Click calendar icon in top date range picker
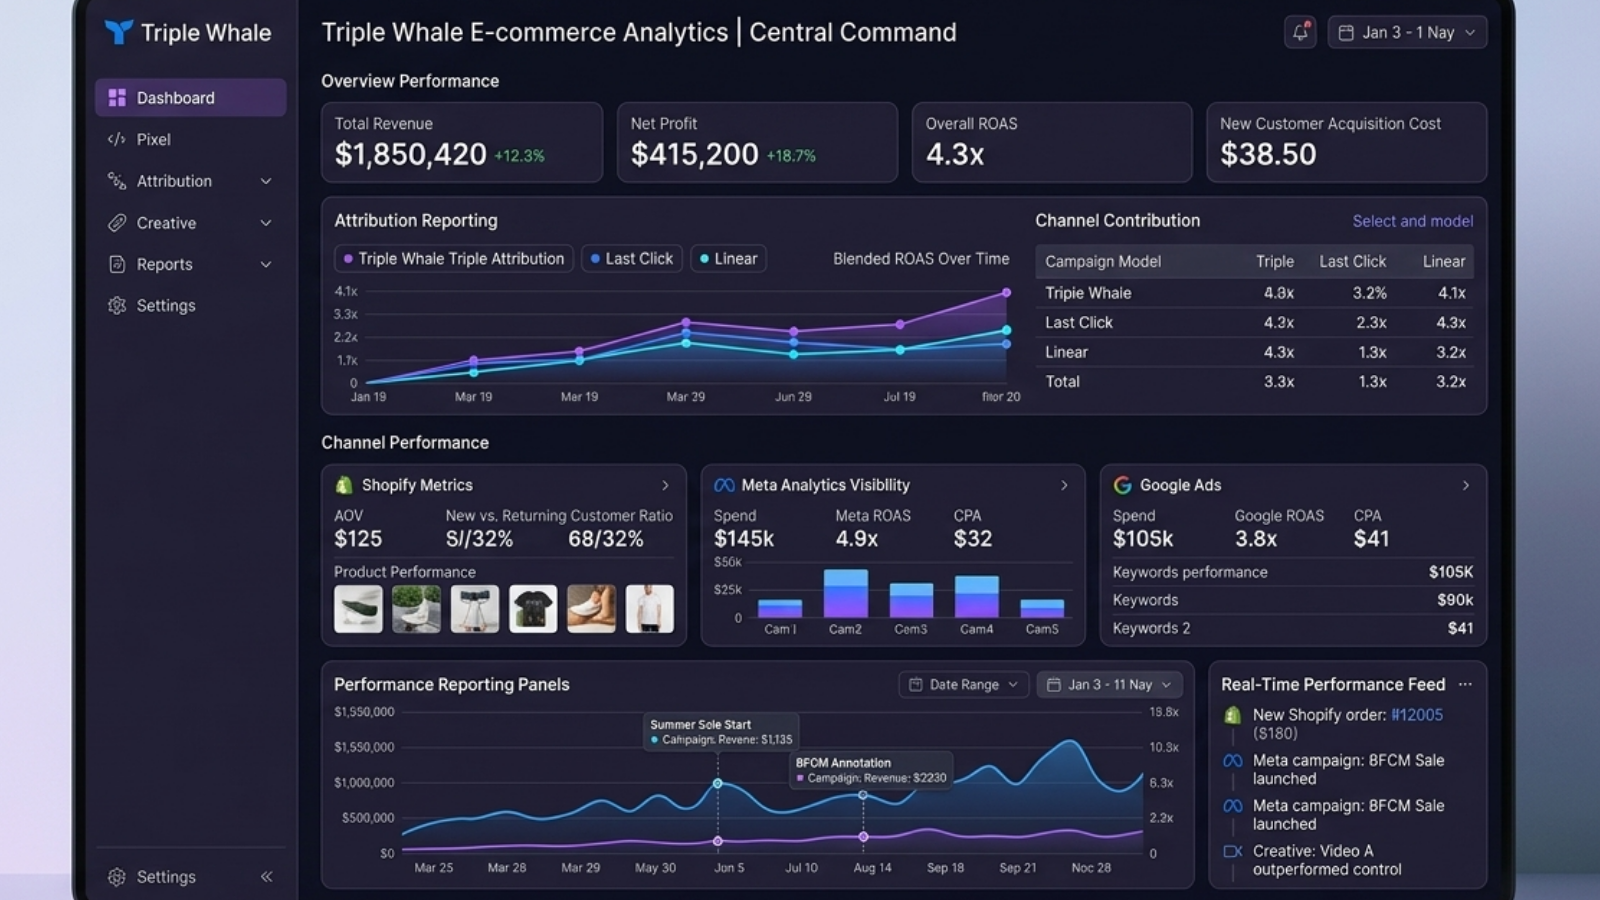Viewport: 1600px width, 900px height. 1346,32
